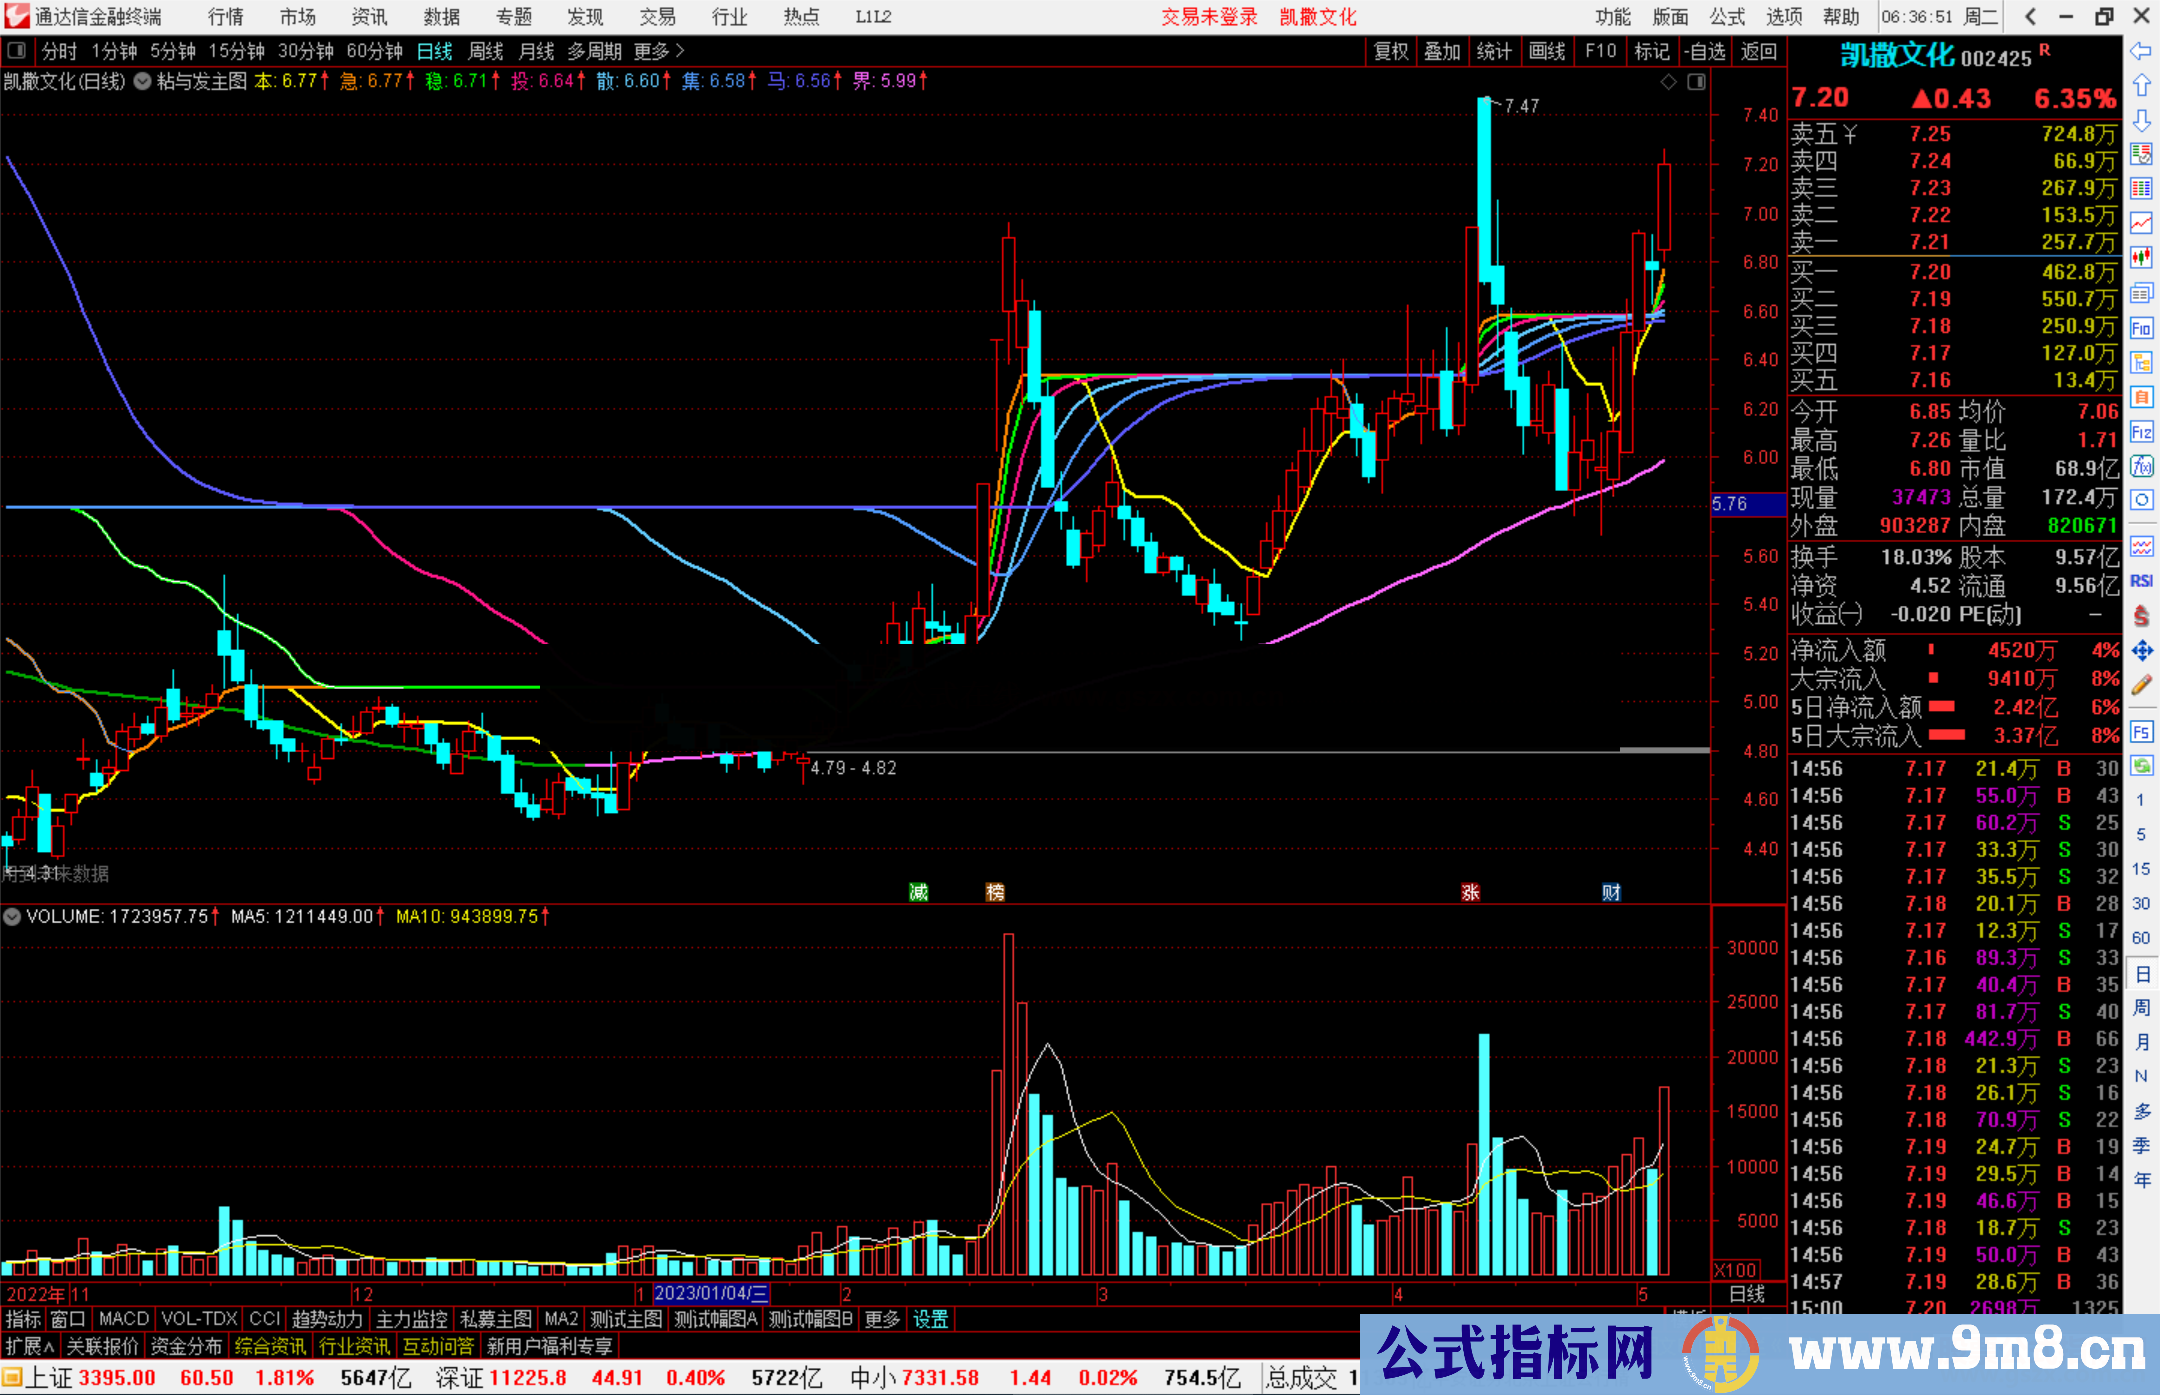Open the candlestick chart icon in sidebar

tap(2141, 258)
